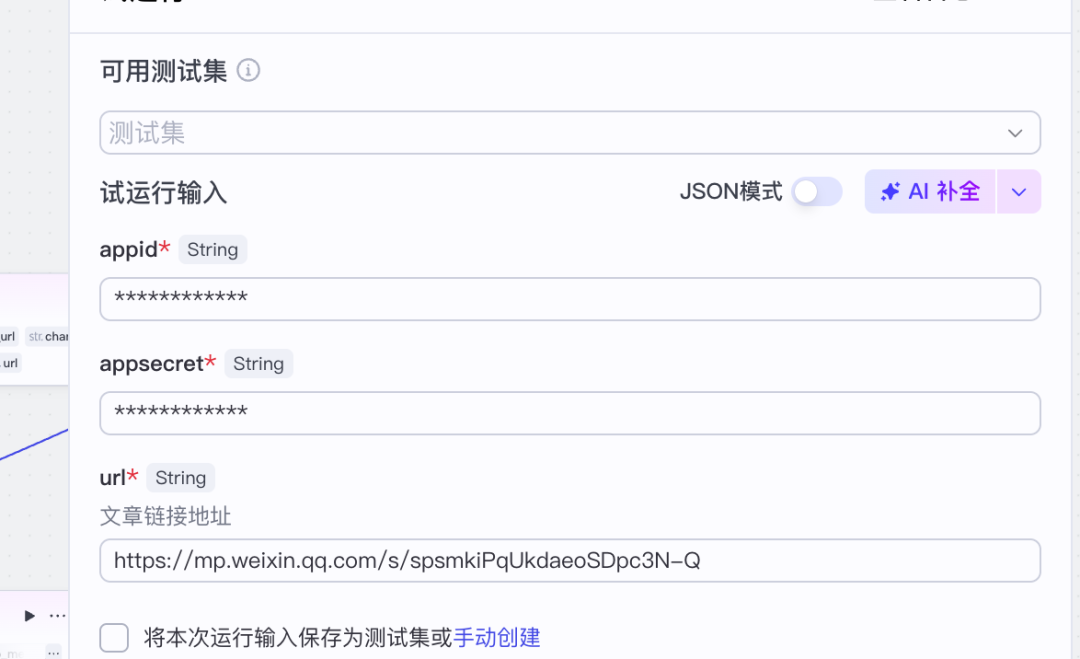Click the appid input field
Image resolution: width=1080 pixels, height=659 pixels.
[x=569, y=299]
